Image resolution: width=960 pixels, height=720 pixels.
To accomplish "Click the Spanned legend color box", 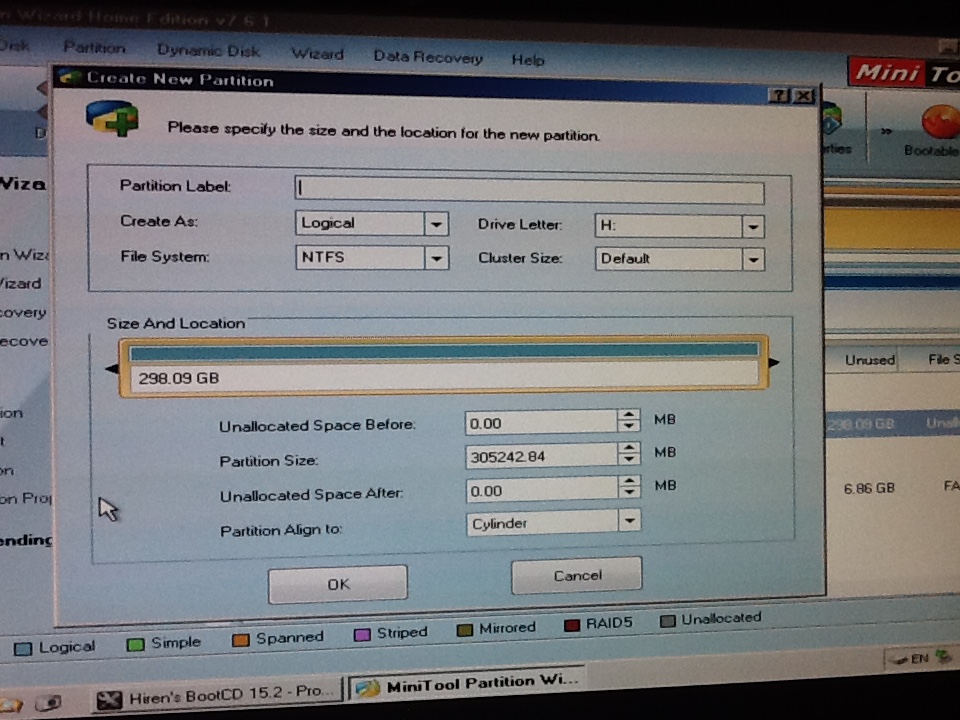I will 241,640.
